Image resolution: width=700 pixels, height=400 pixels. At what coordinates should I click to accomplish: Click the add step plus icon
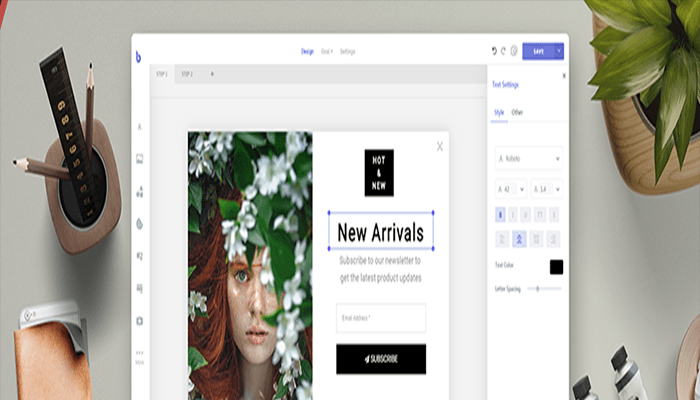coord(212,74)
